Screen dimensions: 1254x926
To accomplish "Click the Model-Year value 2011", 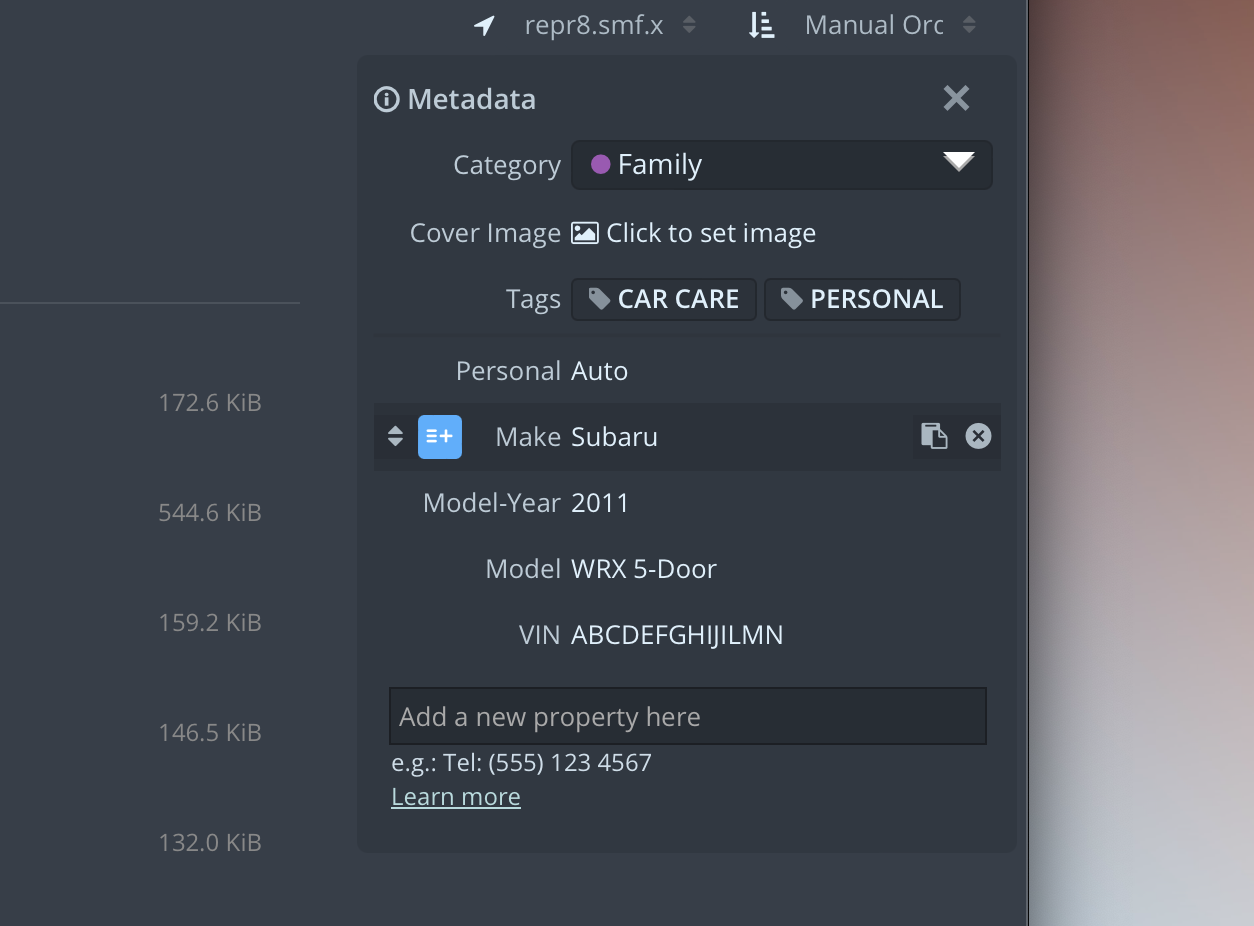I will click(600, 503).
